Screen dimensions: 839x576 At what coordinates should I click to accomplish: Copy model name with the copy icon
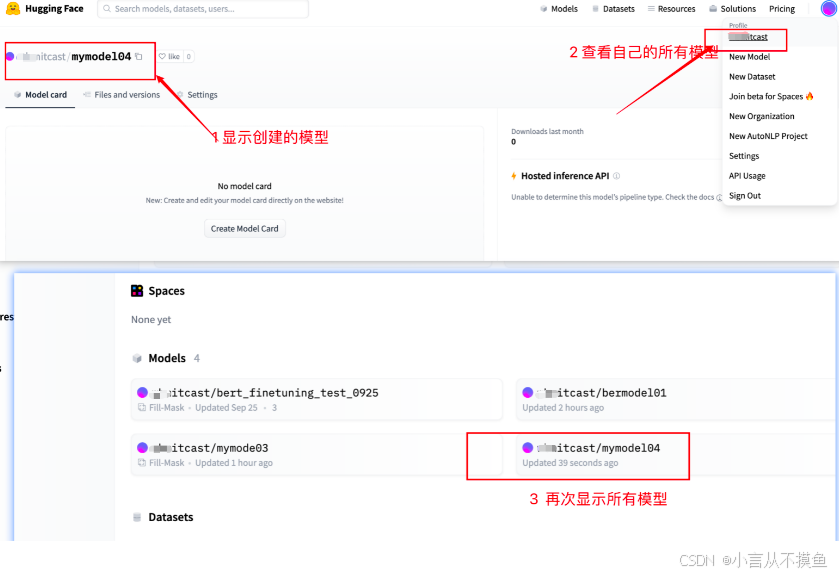click(x=139, y=57)
